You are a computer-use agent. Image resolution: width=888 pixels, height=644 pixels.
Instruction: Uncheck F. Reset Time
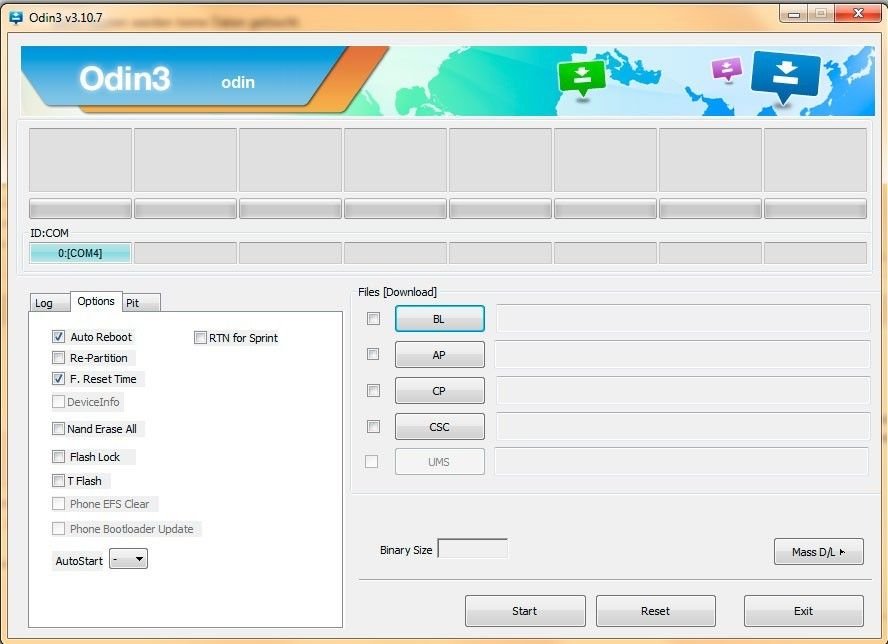58,379
